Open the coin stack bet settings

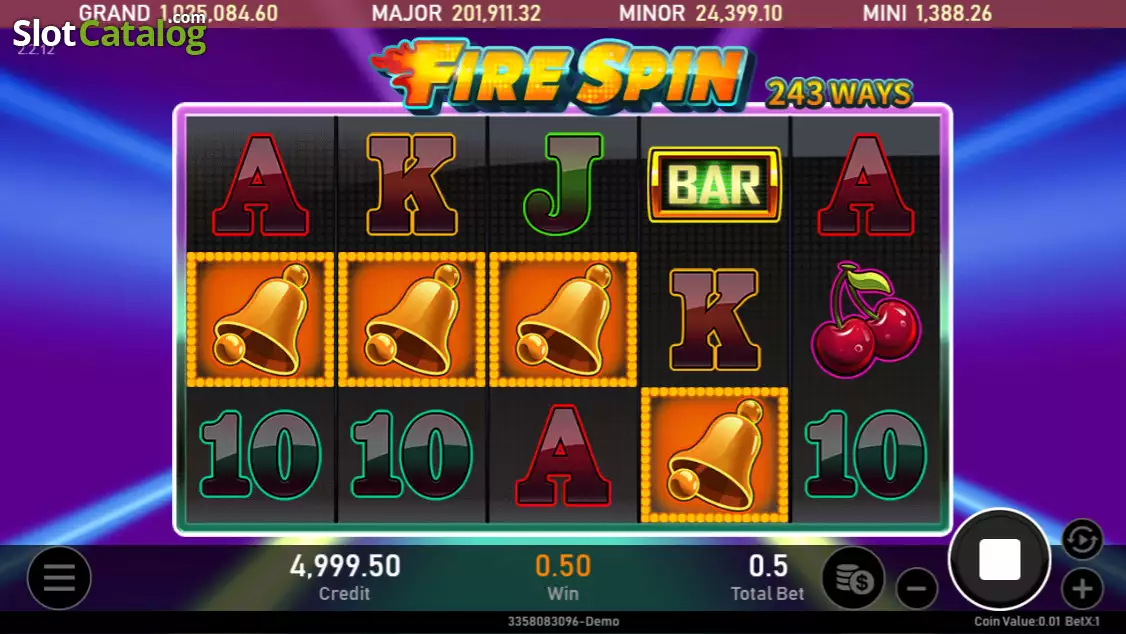853,578
